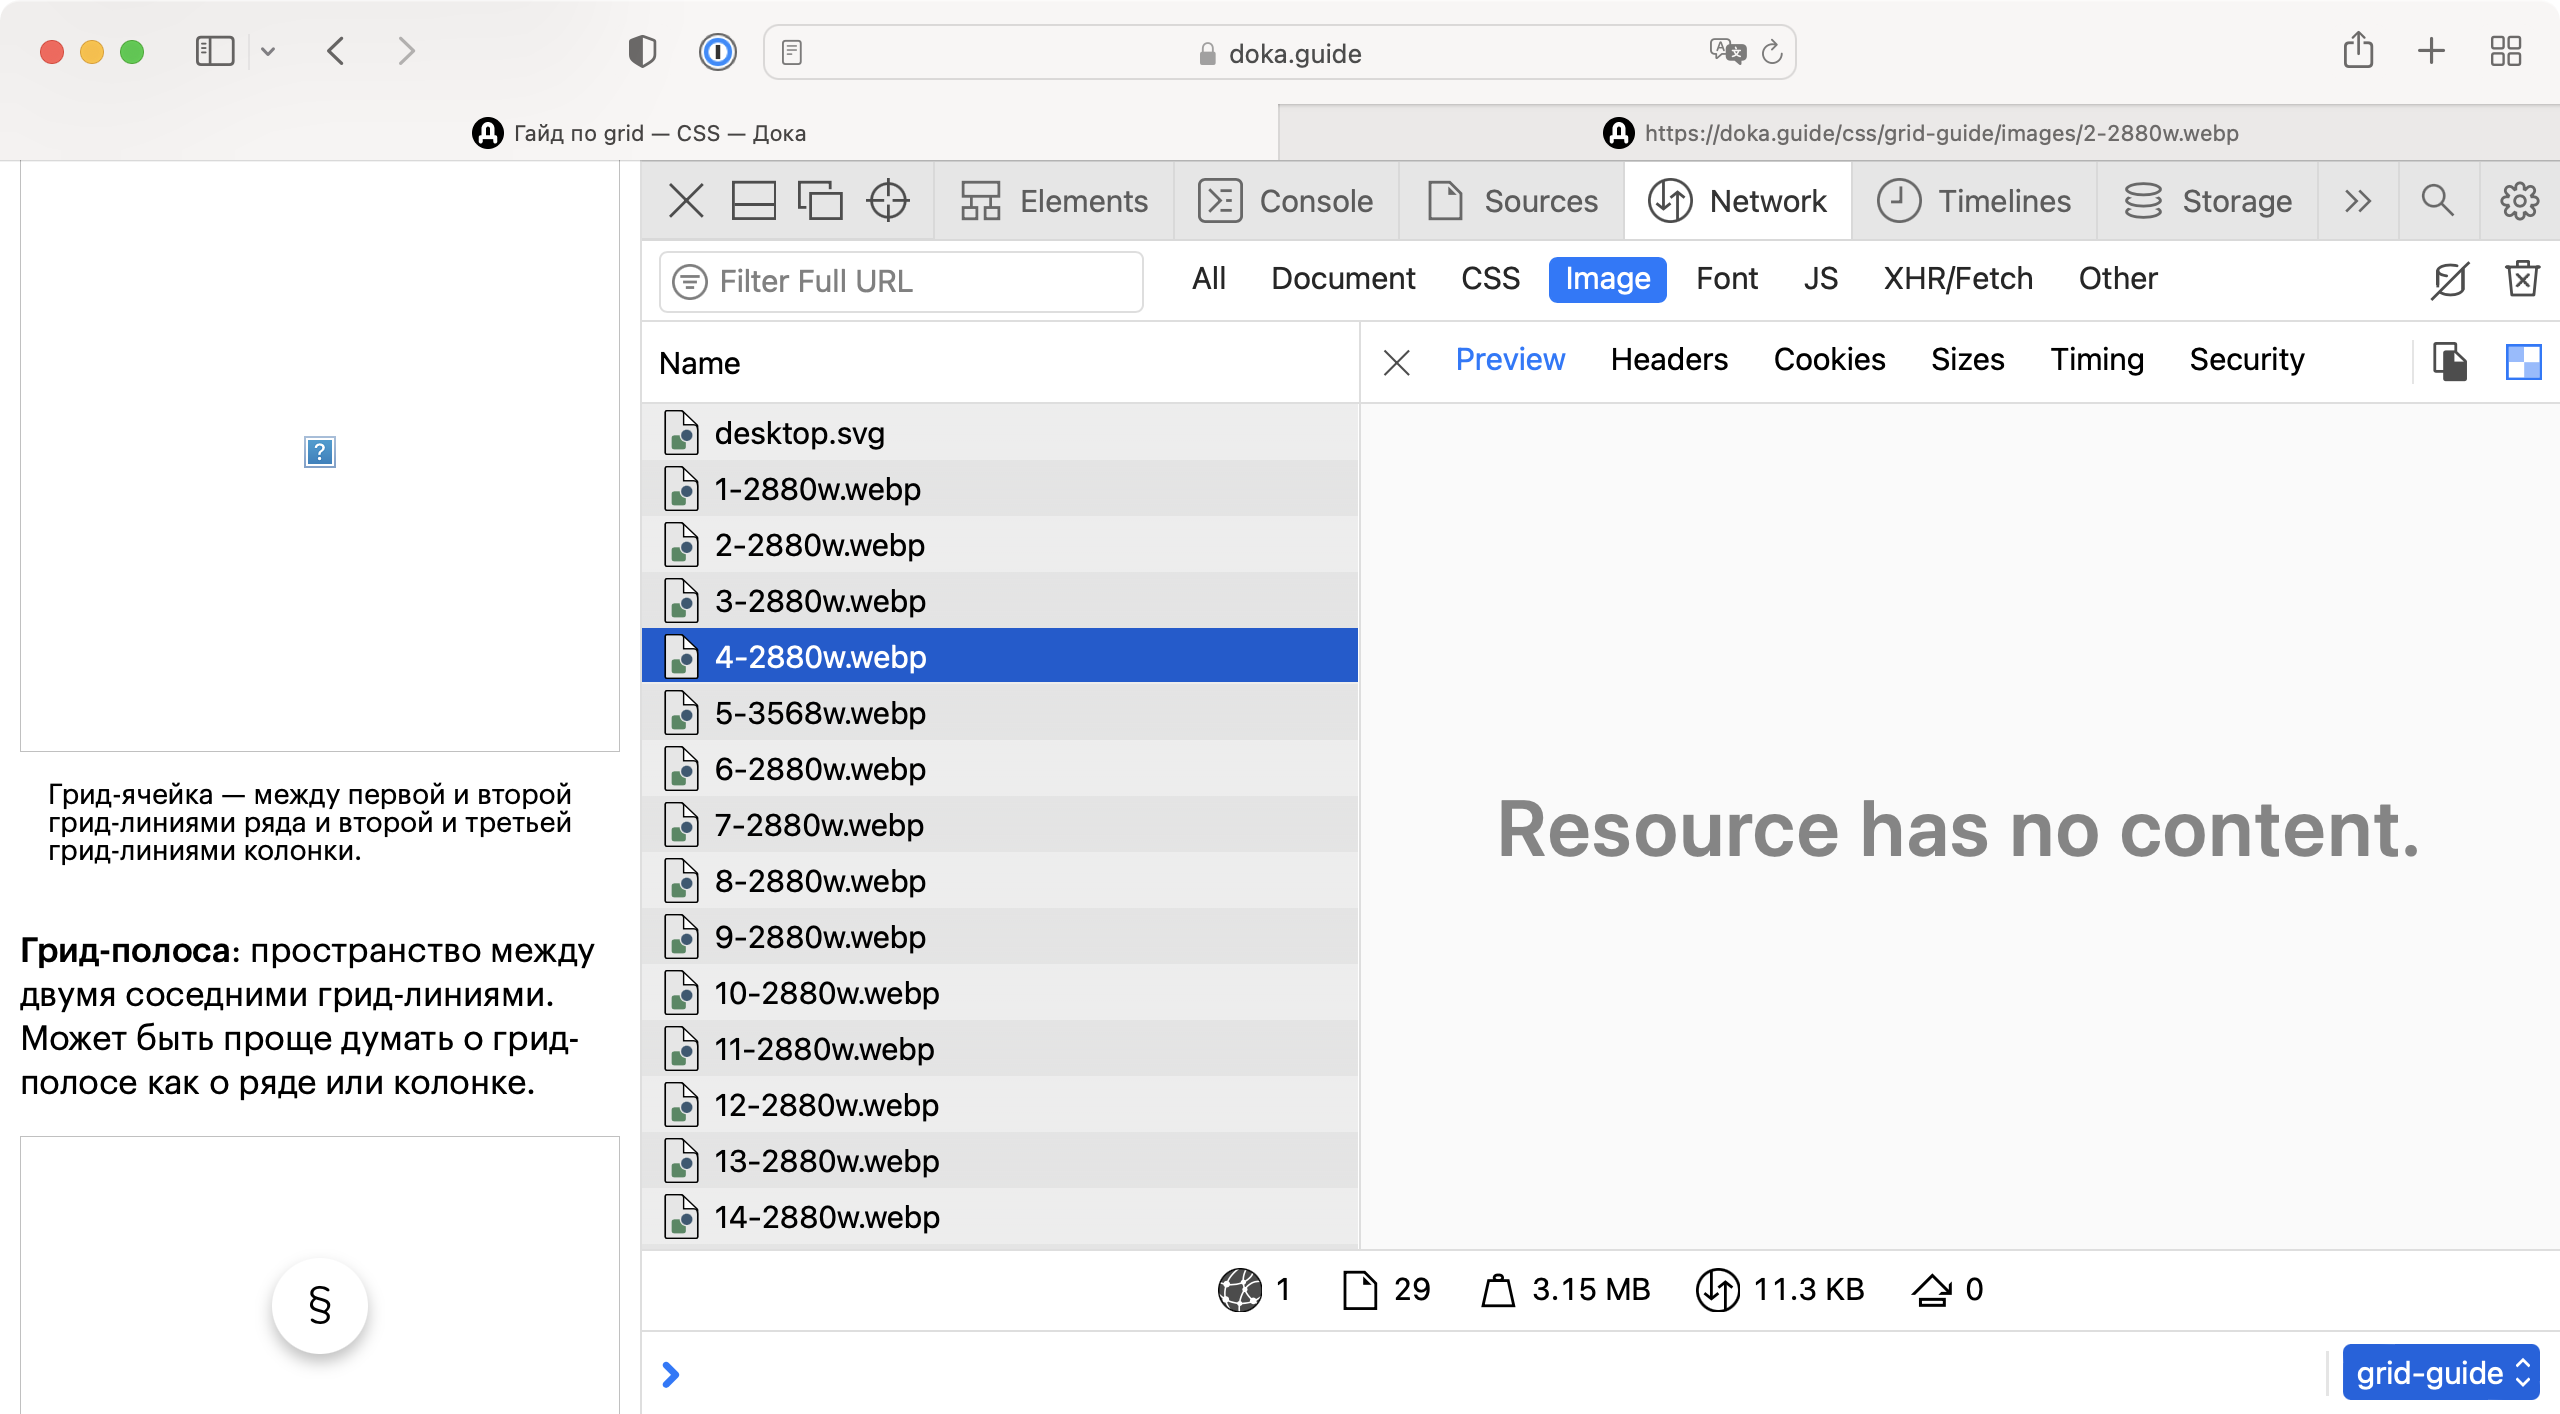Open Safari tab overview
2560x1414 pixels.
pos(2506,51)
